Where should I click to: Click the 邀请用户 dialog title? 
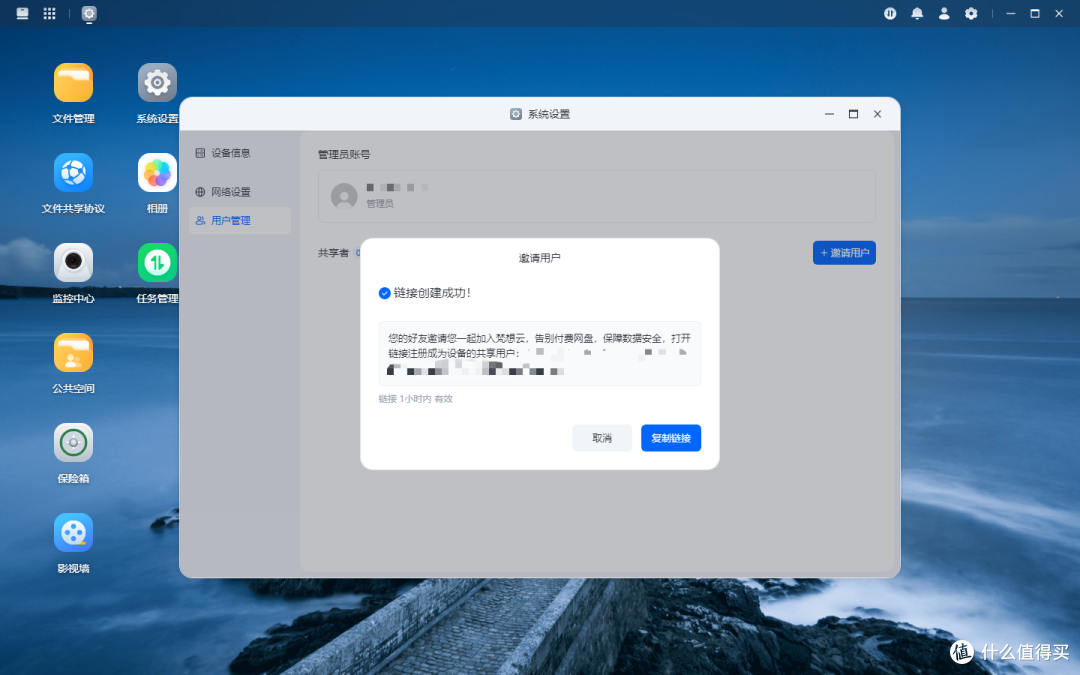539,258
